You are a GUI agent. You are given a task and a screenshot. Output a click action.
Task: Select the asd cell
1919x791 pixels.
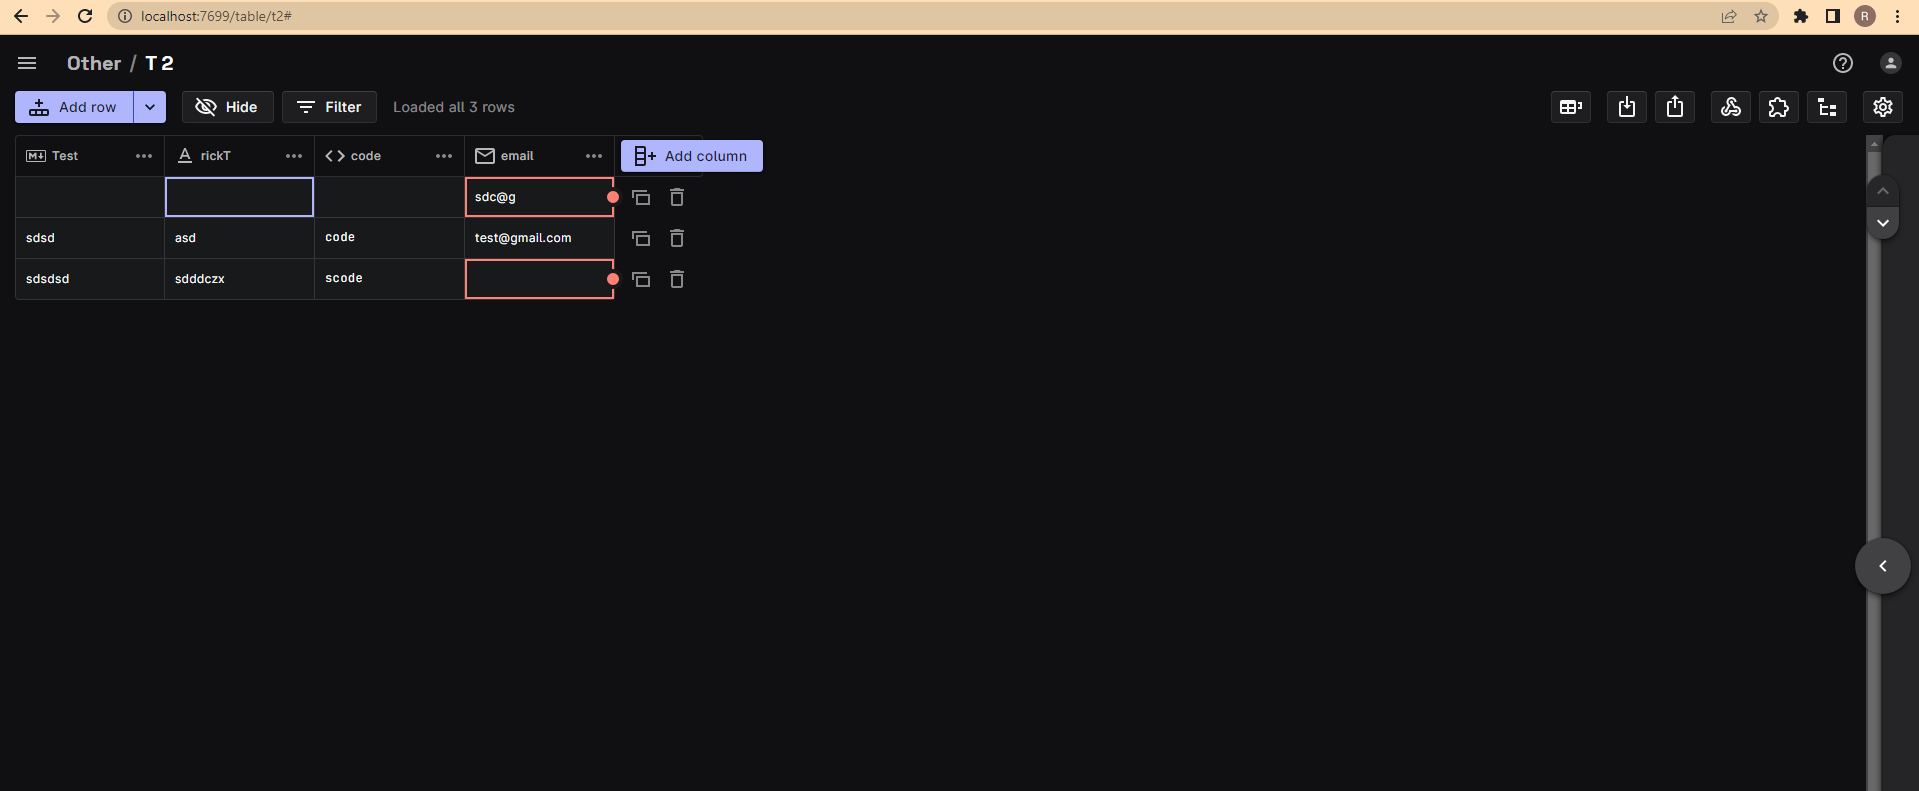tap(239, 238)
